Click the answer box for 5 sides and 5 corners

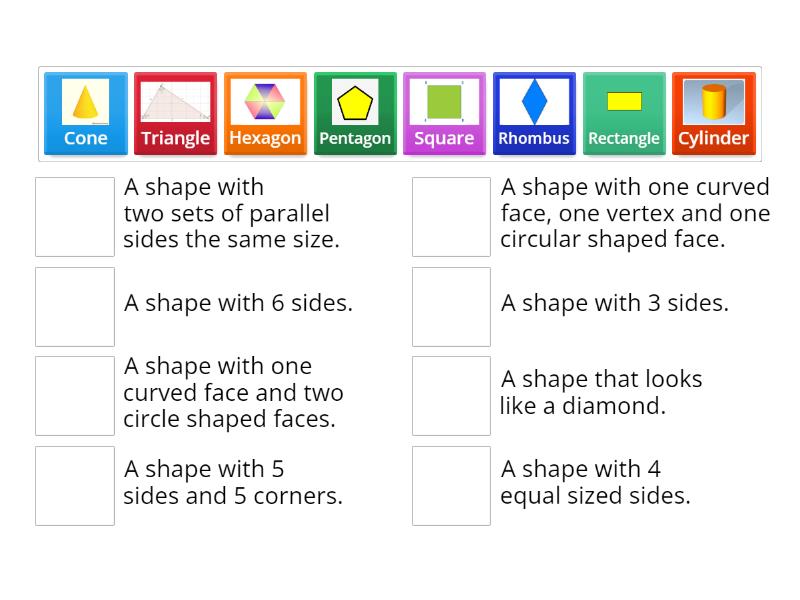pyautogui.click(x=75, y=484)
